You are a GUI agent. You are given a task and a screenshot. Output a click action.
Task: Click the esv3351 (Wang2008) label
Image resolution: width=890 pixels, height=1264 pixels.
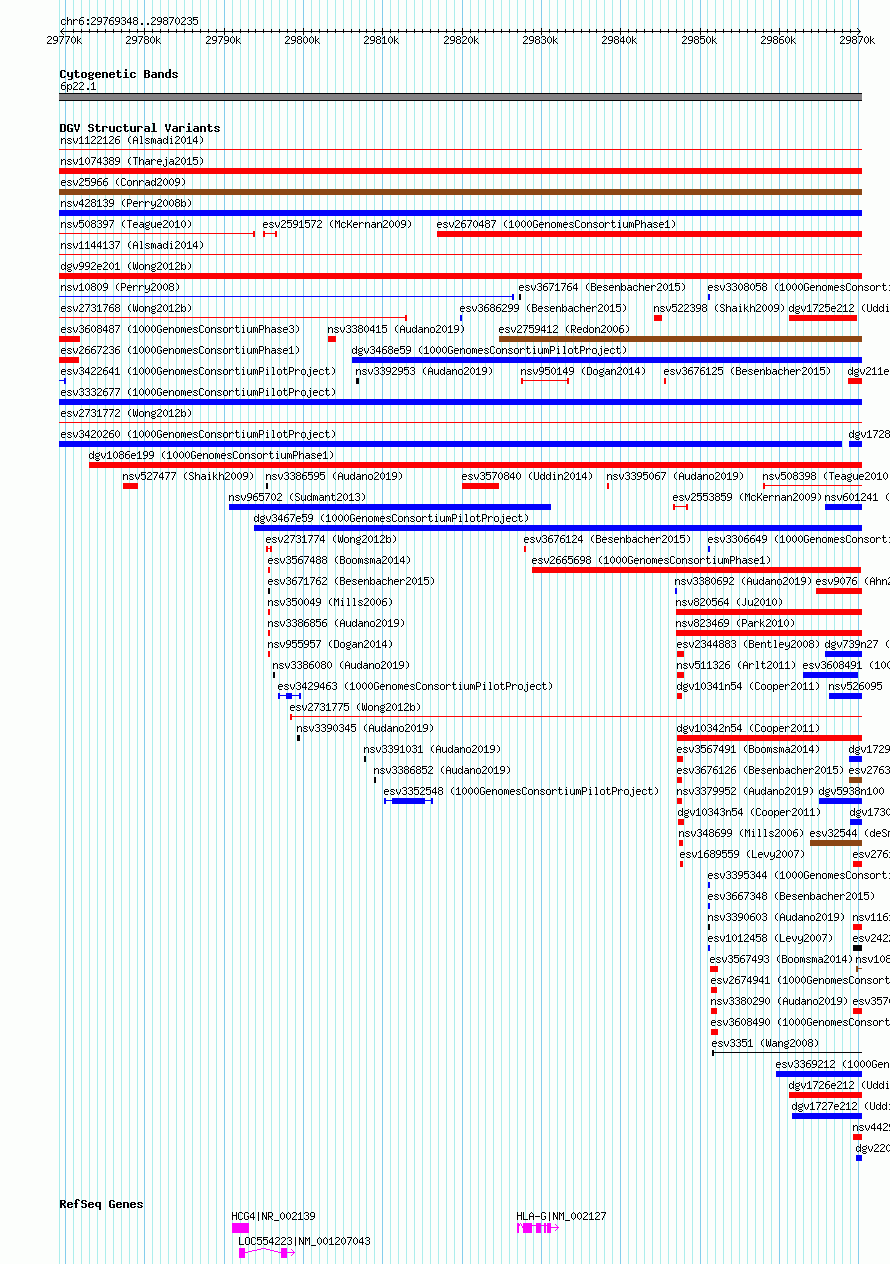pyautogui.click(x=764, y=1043)
